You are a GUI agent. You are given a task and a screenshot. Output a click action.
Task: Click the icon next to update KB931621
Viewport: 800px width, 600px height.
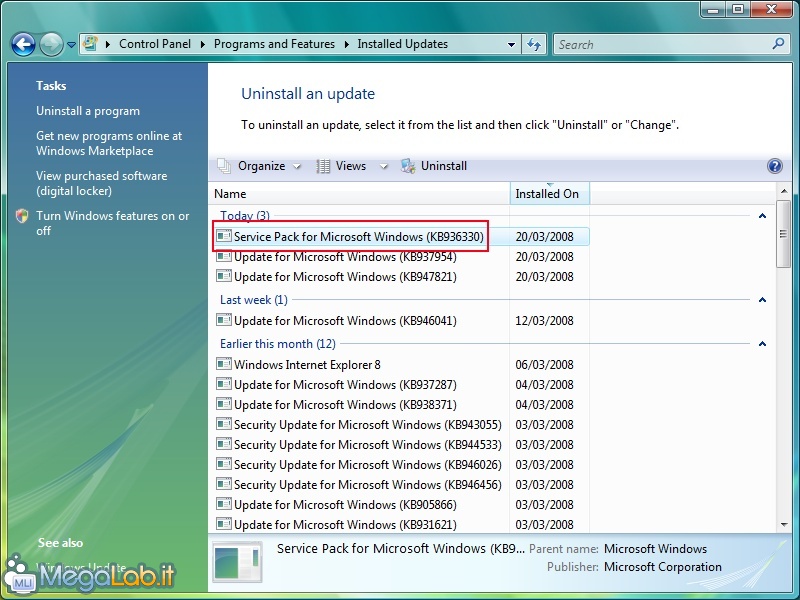coord(223,524)
